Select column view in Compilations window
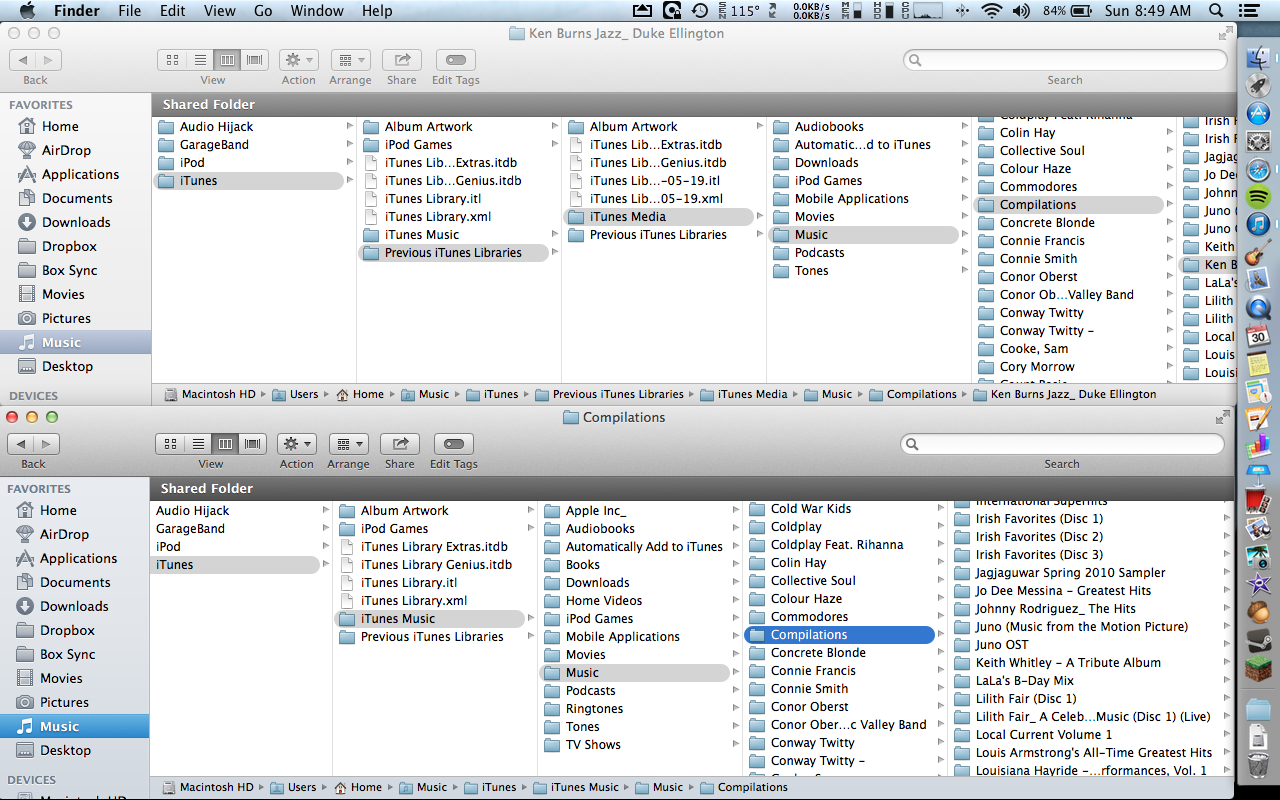 225,444
